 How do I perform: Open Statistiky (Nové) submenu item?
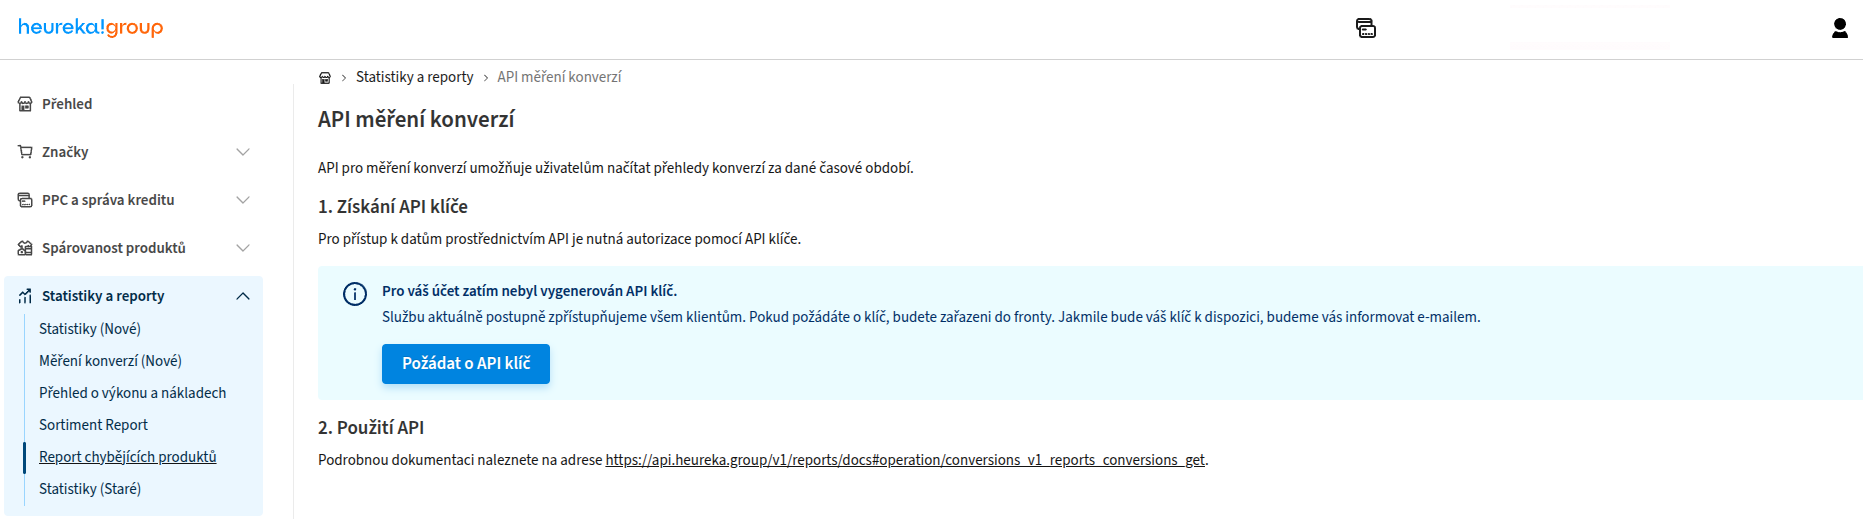90,329
